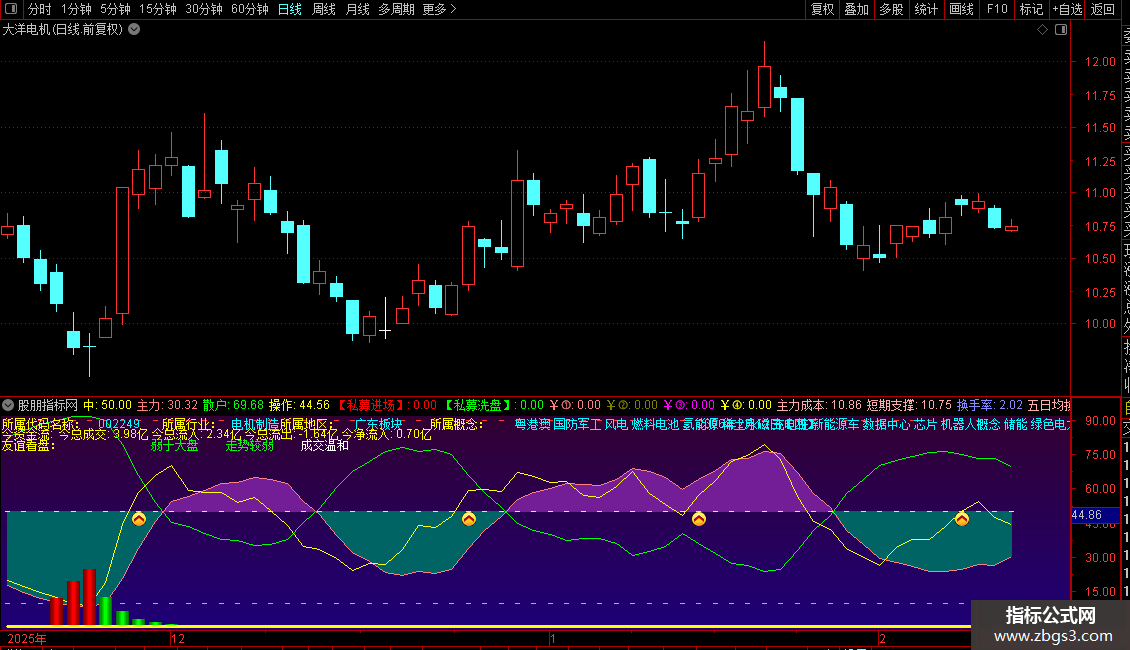Open the 多股 multi-stock view
The height and width of the screenshot is (650, 1130).
(x=891, y=9)
